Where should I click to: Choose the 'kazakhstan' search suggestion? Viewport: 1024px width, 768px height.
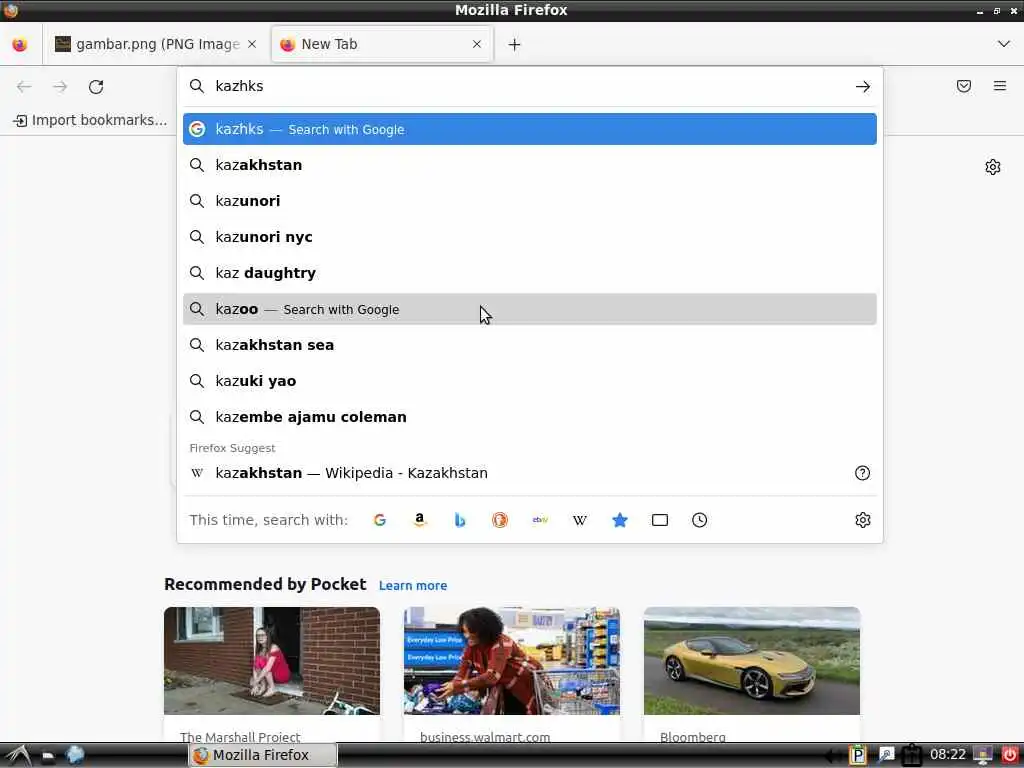(x=530, y=165)
